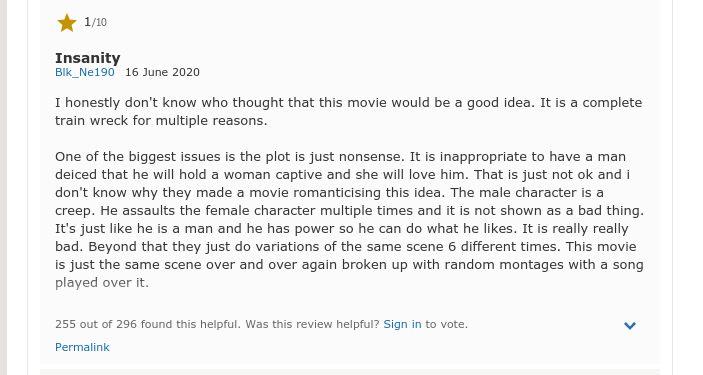Click the top edge of the next review card

click(350, 372)
